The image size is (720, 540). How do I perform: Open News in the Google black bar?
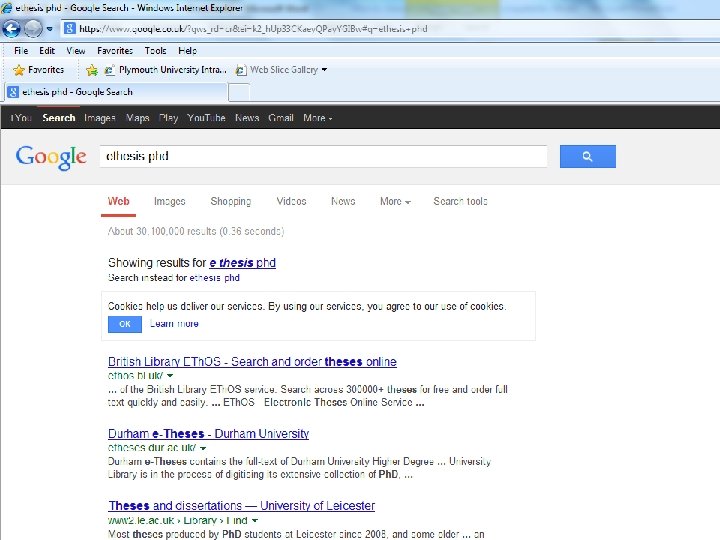click(247, 118)
